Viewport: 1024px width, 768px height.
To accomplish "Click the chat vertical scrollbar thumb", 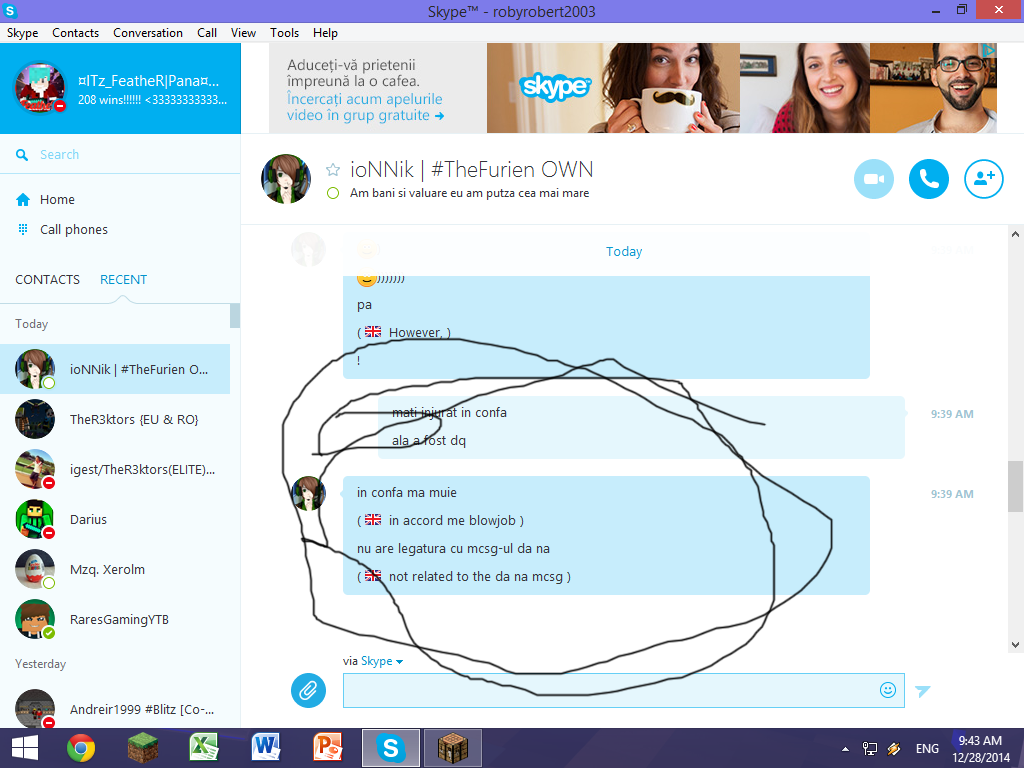I will [x=1015, y=487].
